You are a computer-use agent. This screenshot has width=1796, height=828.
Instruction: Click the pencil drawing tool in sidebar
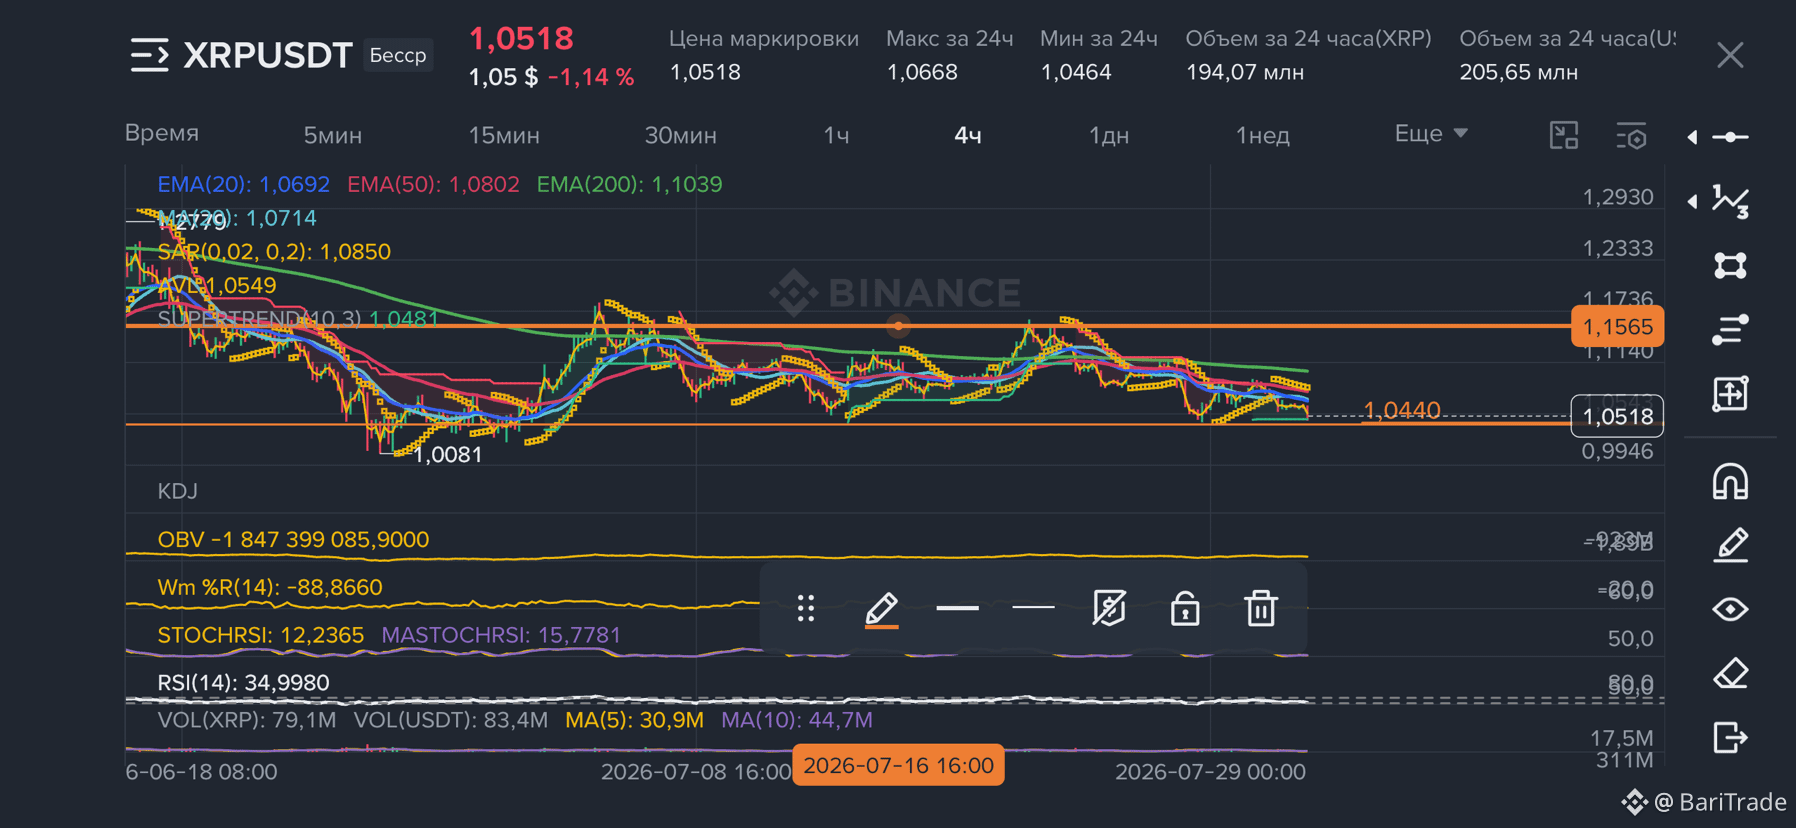click(1730, 545)
